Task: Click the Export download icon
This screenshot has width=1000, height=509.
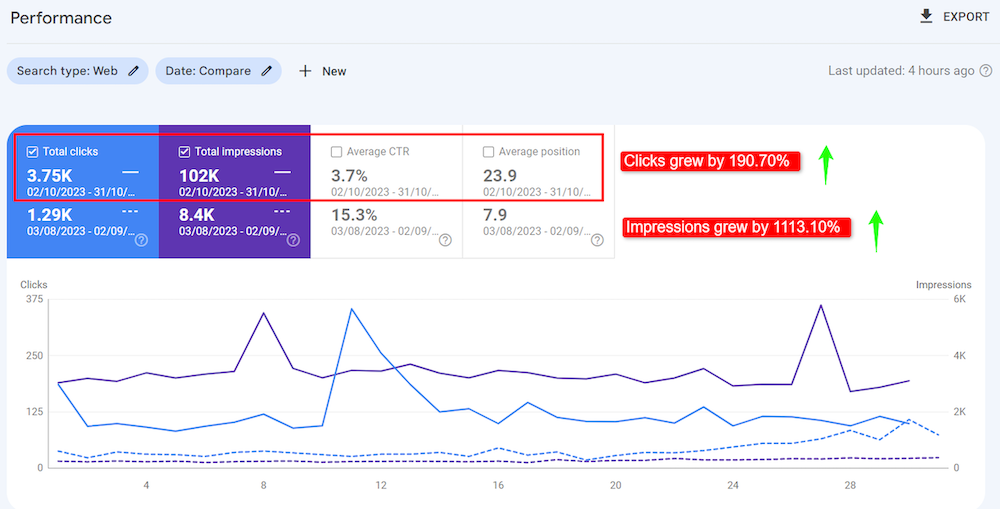Action: pos(926,17)
